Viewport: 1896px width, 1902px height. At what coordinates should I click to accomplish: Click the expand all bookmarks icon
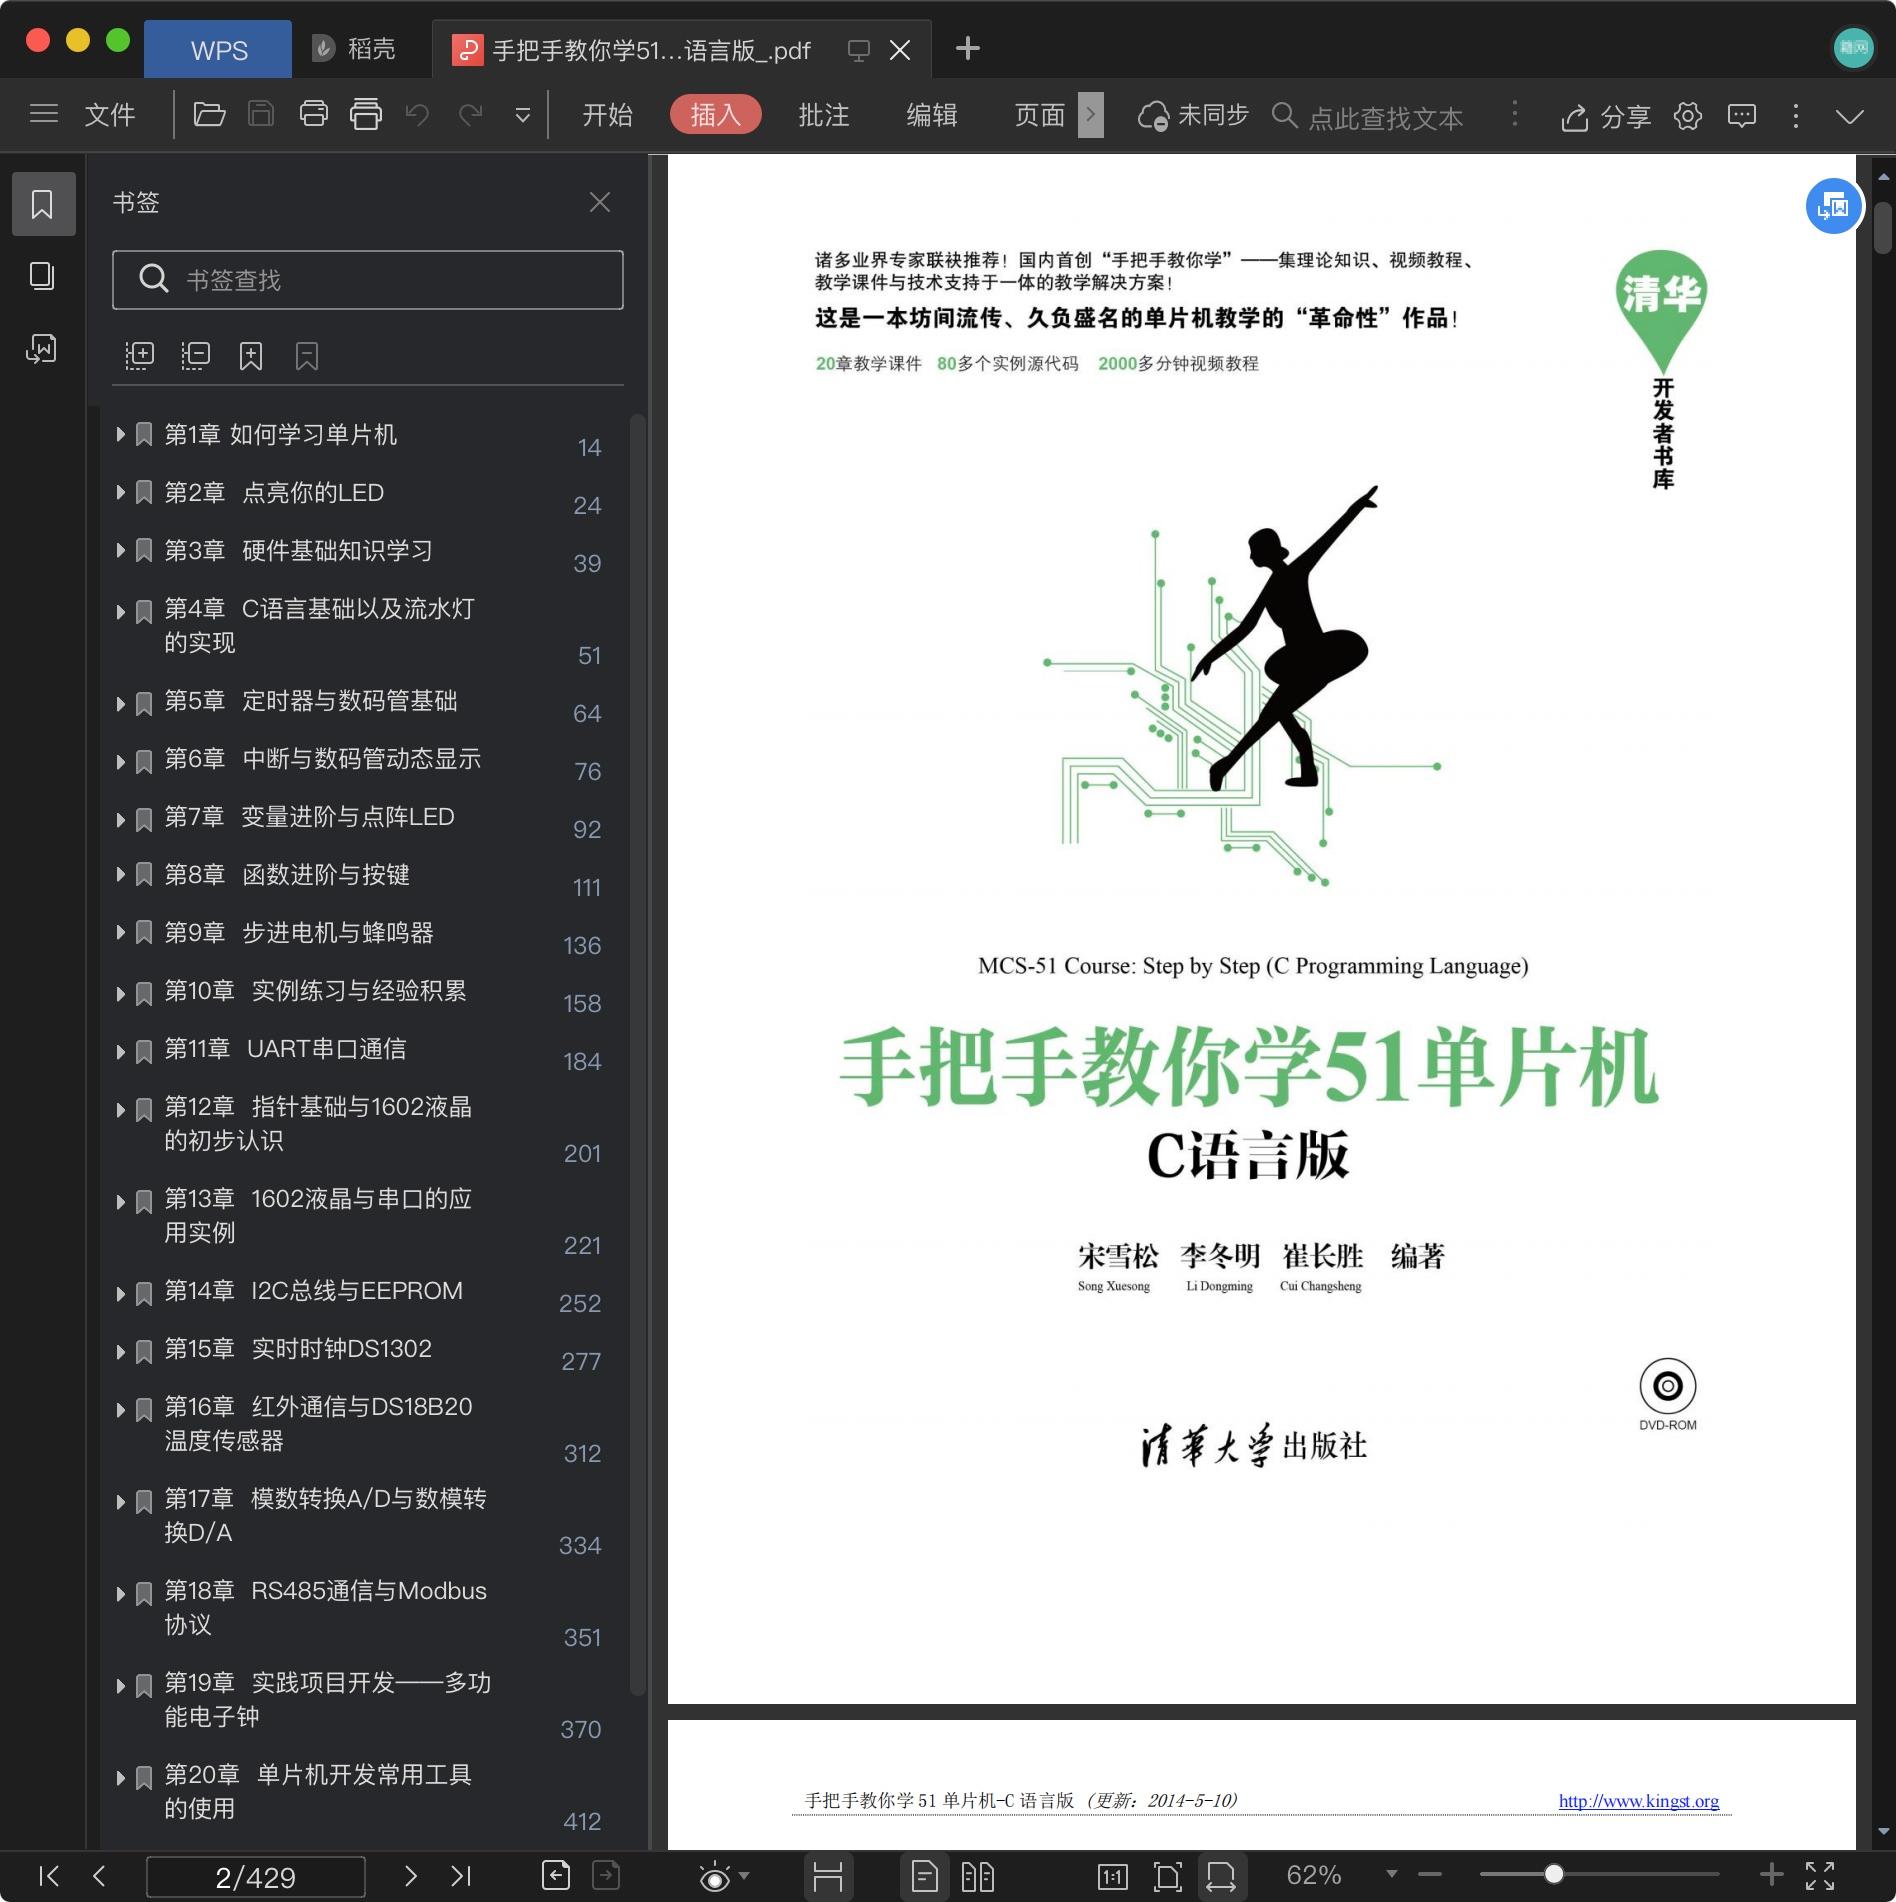(140, 355)
